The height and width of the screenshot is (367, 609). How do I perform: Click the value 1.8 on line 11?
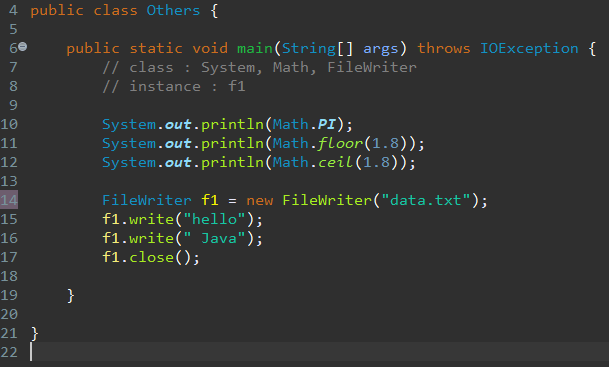pos(385,143)
